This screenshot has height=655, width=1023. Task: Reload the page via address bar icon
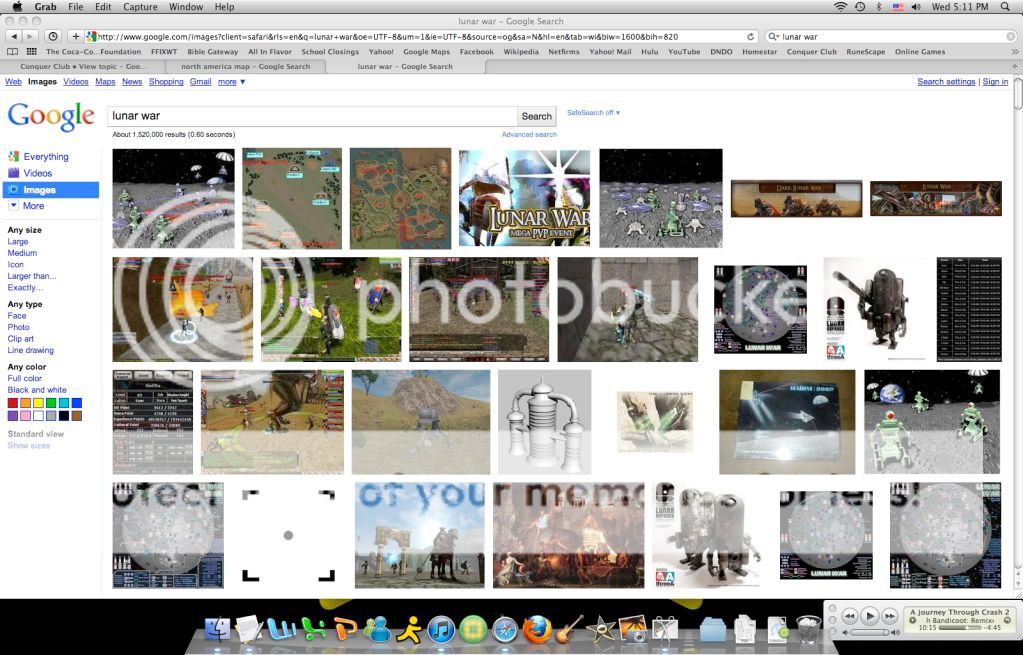pos(750,37)
